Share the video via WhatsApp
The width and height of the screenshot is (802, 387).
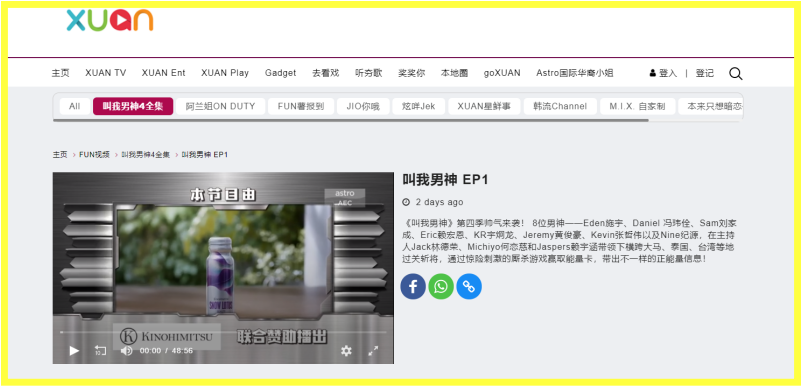[441, 286]
